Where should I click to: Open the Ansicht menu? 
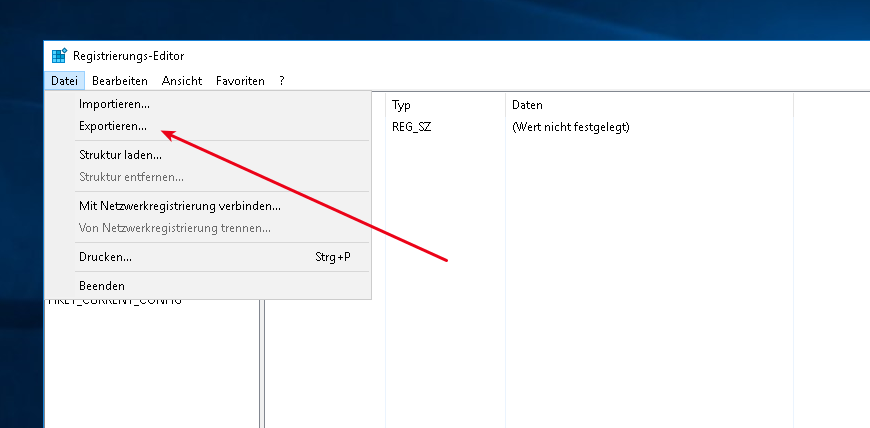(182, 81)
